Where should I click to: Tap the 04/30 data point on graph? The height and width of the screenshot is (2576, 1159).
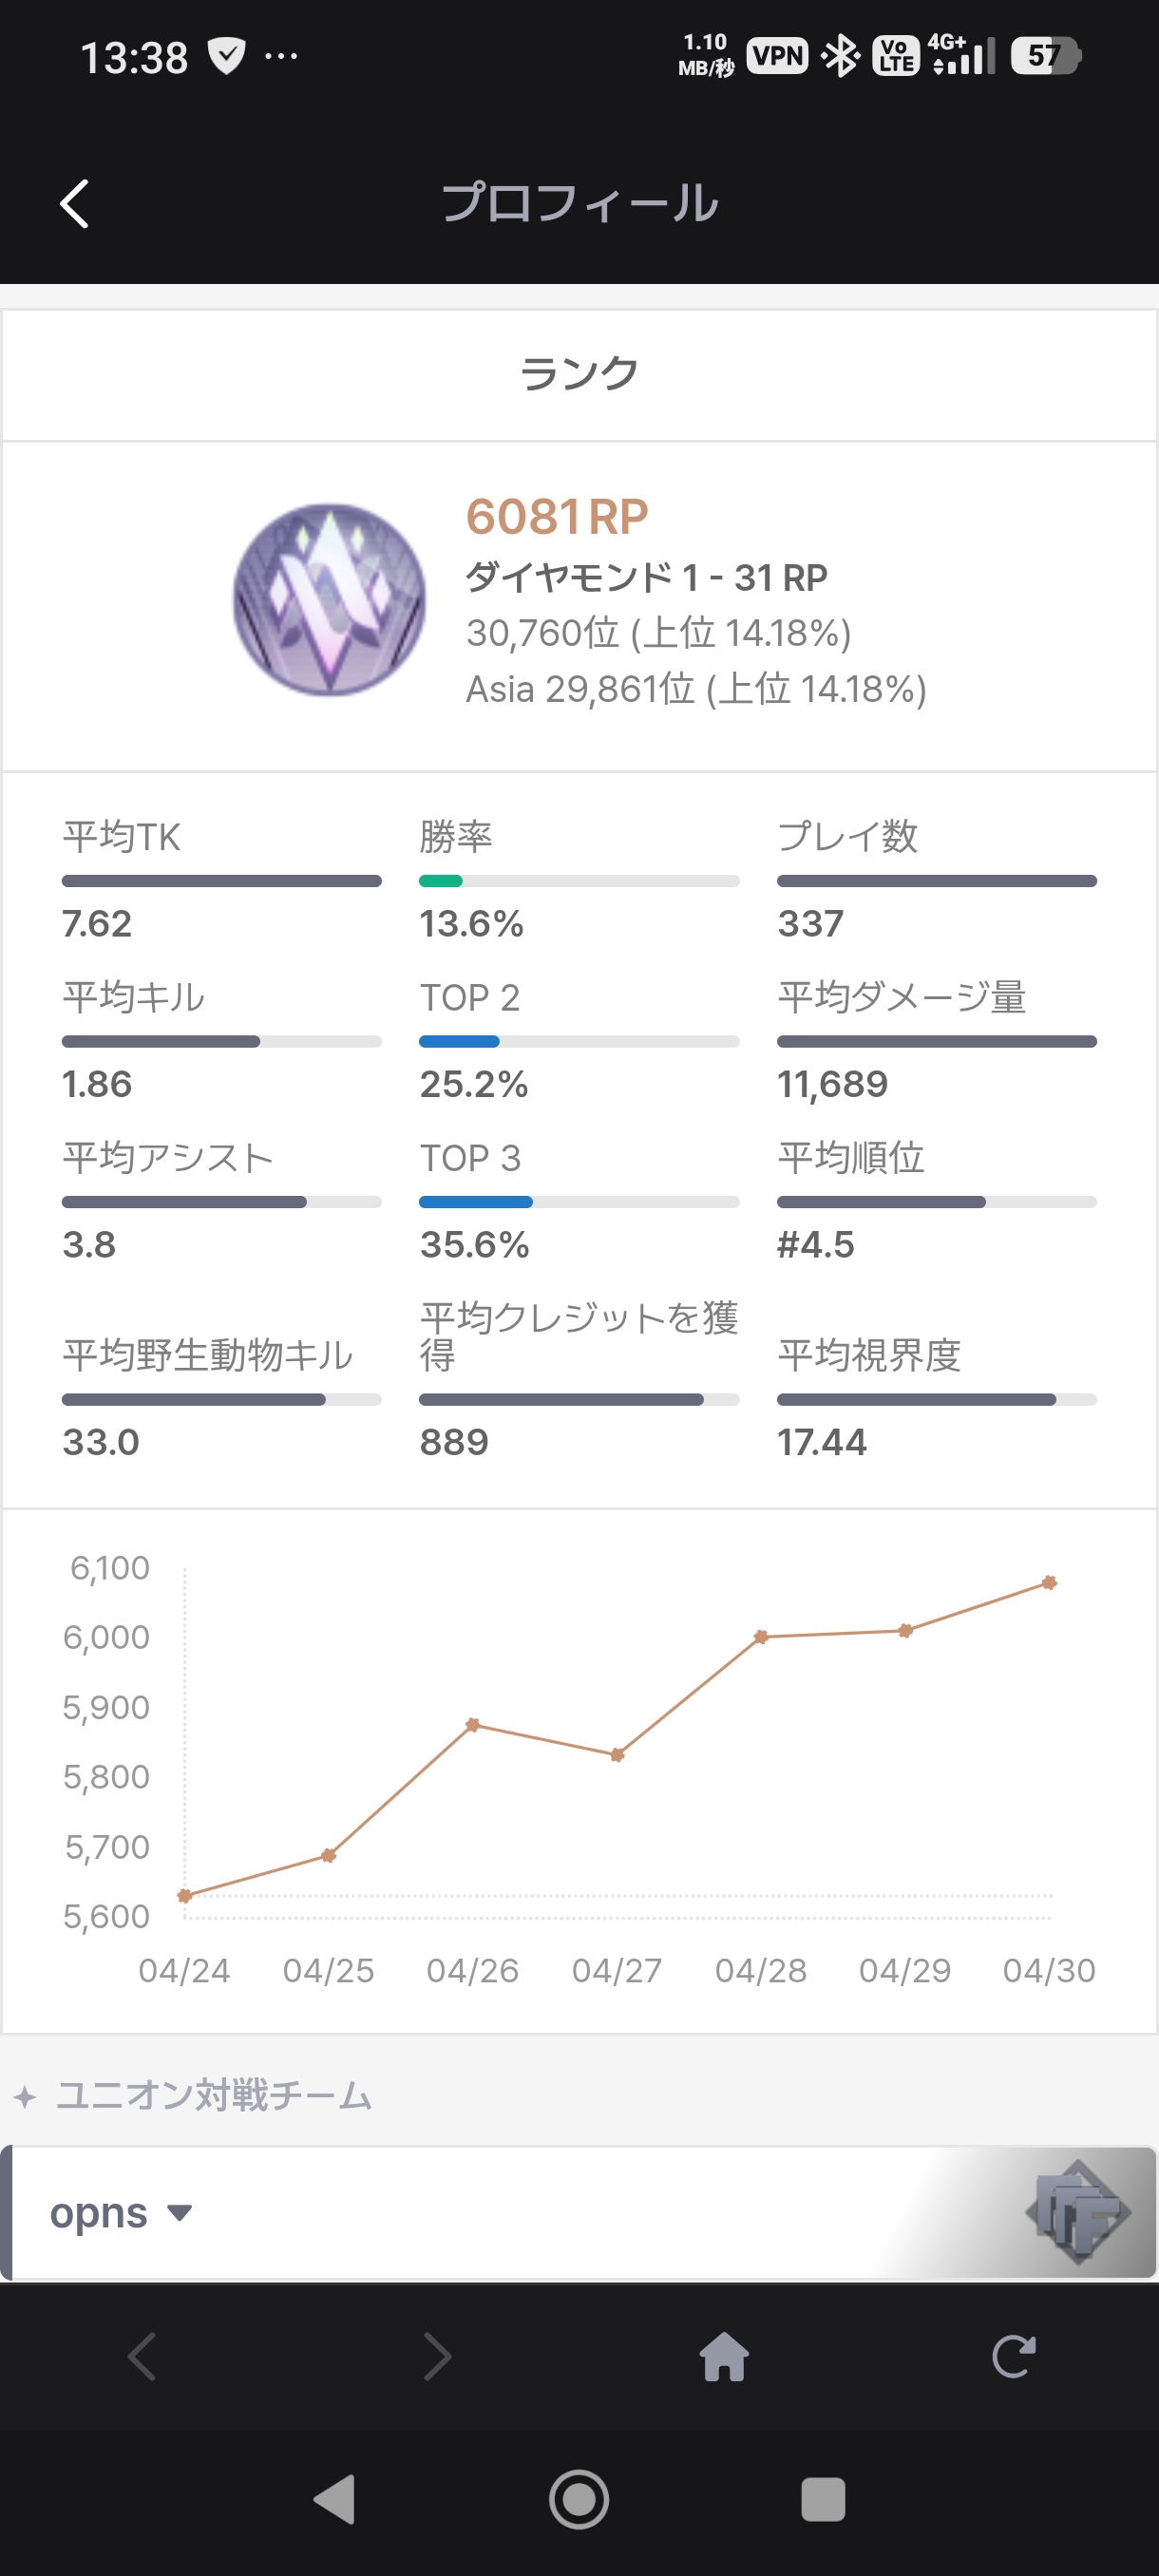tap(1048, 1582)
